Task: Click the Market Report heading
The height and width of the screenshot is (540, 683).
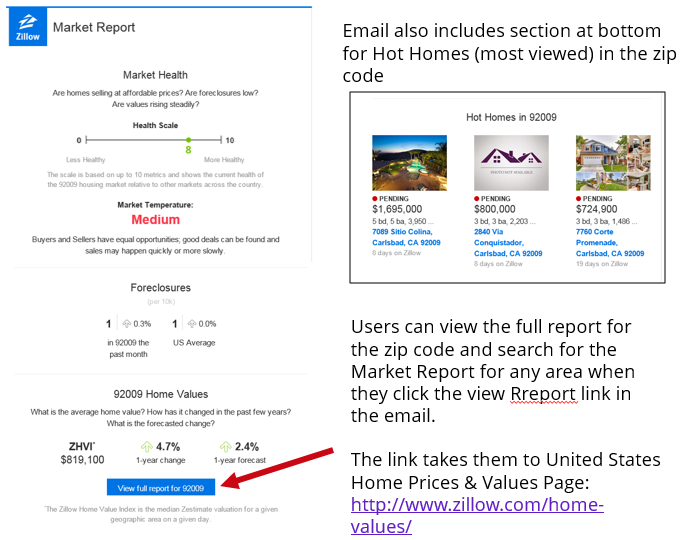Action: pyautogui.click(x=94, y=27)
